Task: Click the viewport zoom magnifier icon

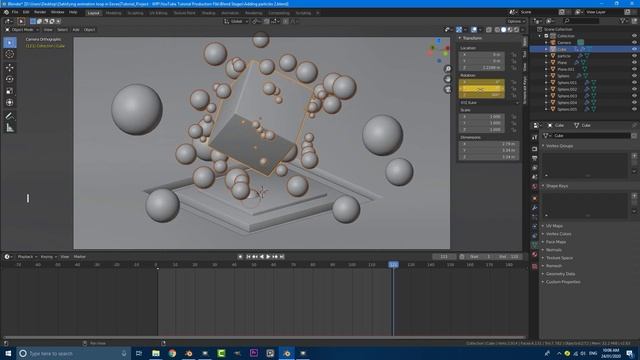Action: pos(448,69)
